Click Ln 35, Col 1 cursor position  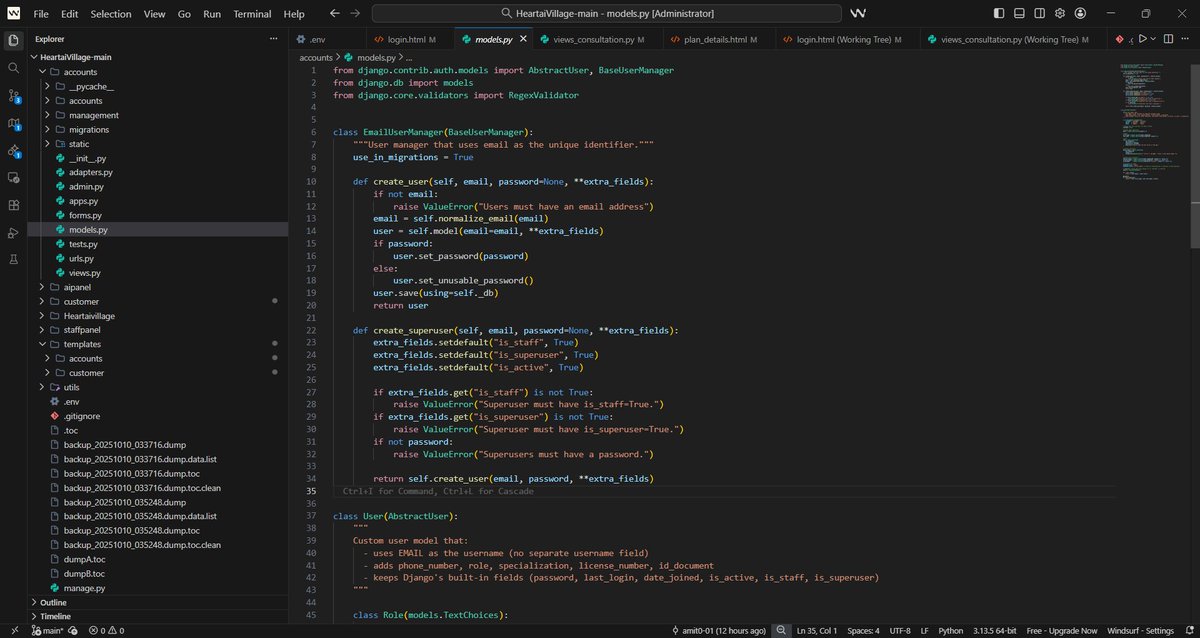pyautogui.click(x=818, y=631)
